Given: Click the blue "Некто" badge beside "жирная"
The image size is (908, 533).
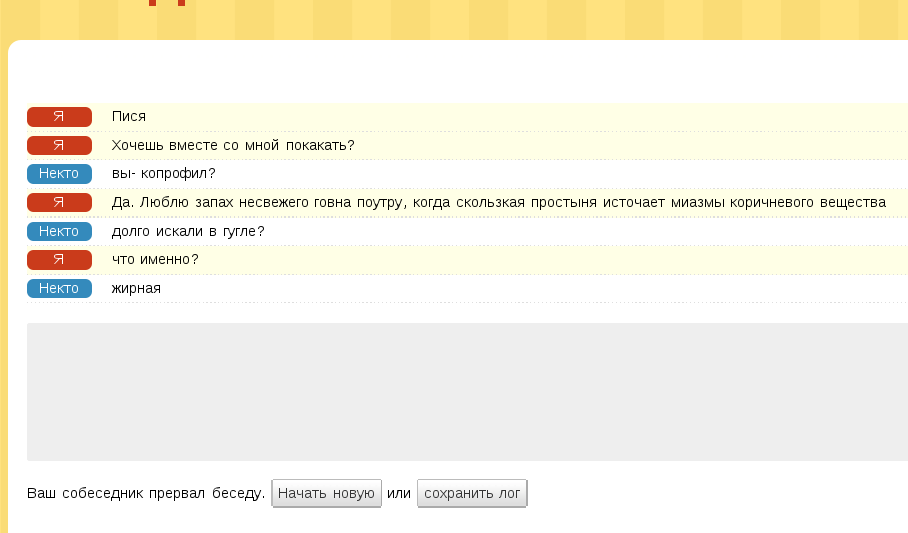Looking at the screenshot, I should click(59, 289).
